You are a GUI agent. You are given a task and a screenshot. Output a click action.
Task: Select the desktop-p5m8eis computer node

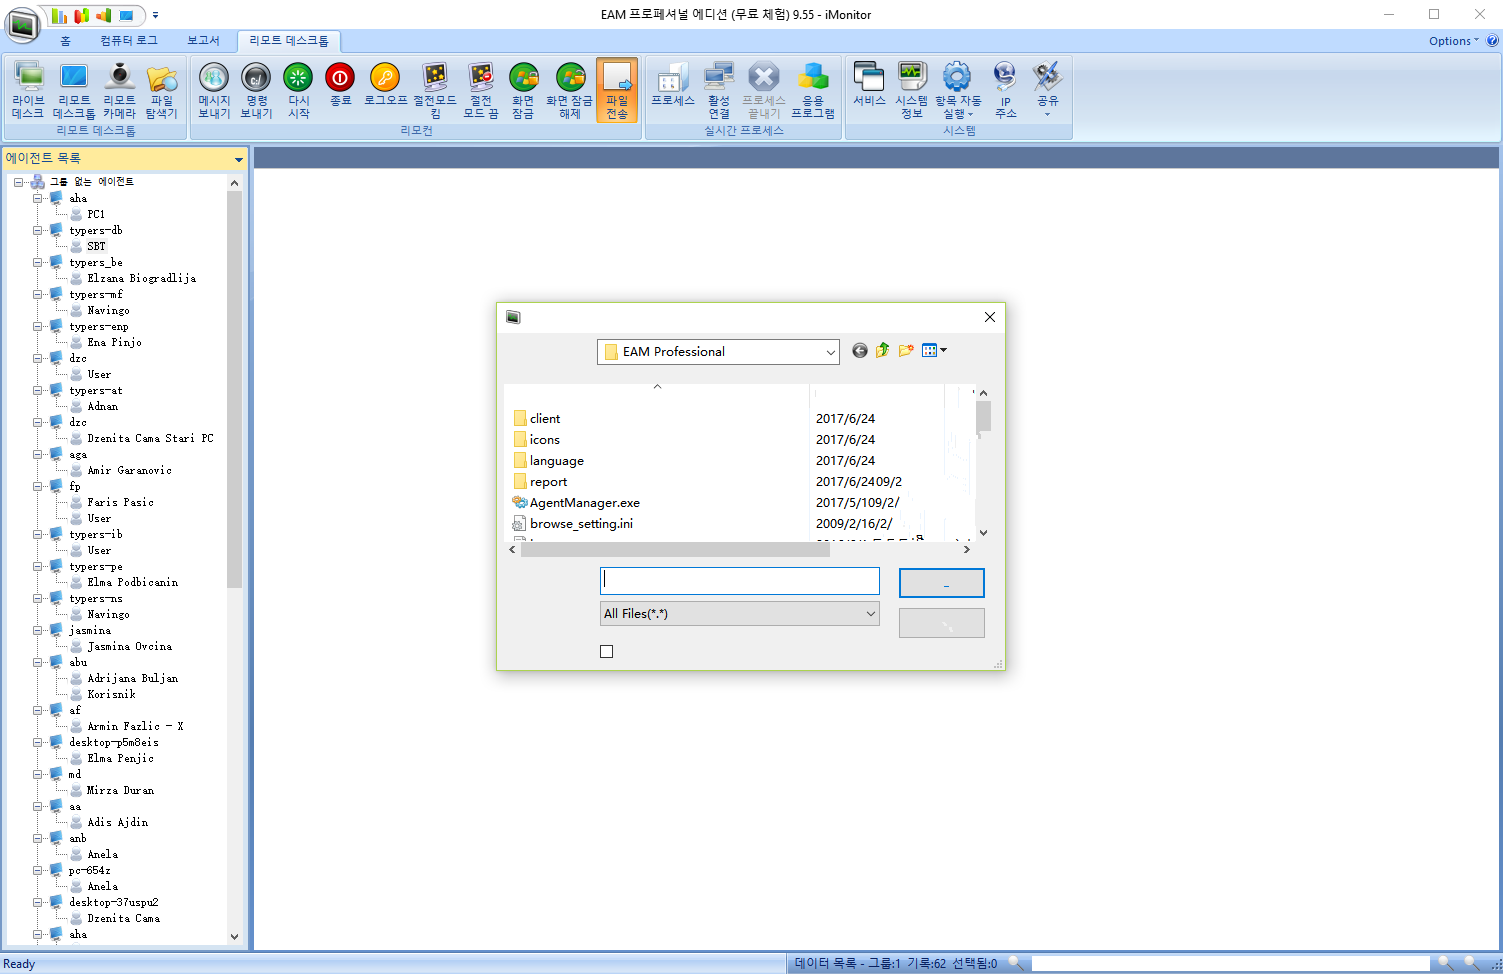113,742
